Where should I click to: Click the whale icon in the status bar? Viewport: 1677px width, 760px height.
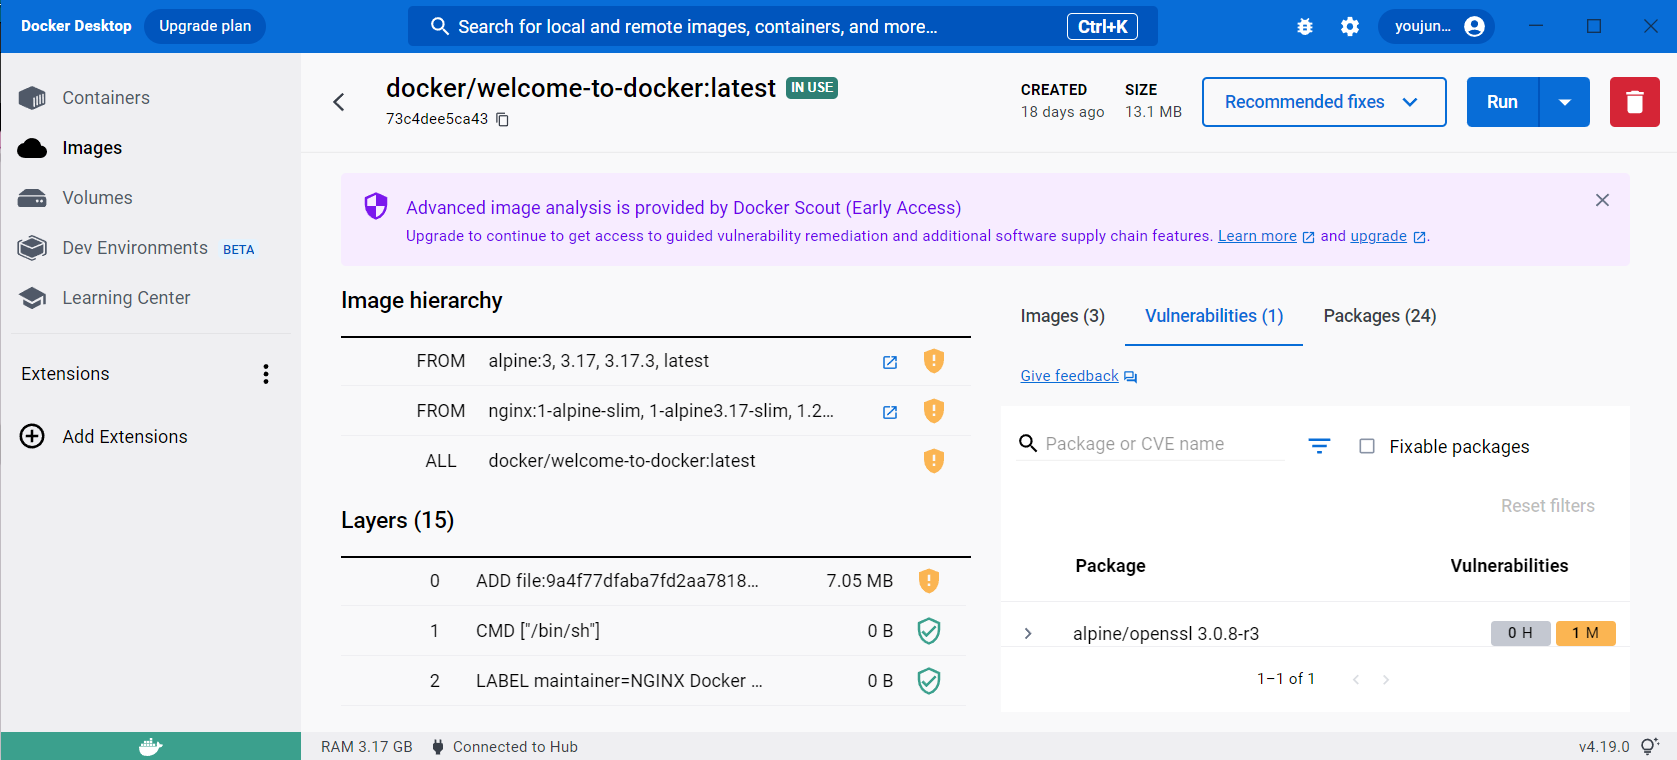151,746
